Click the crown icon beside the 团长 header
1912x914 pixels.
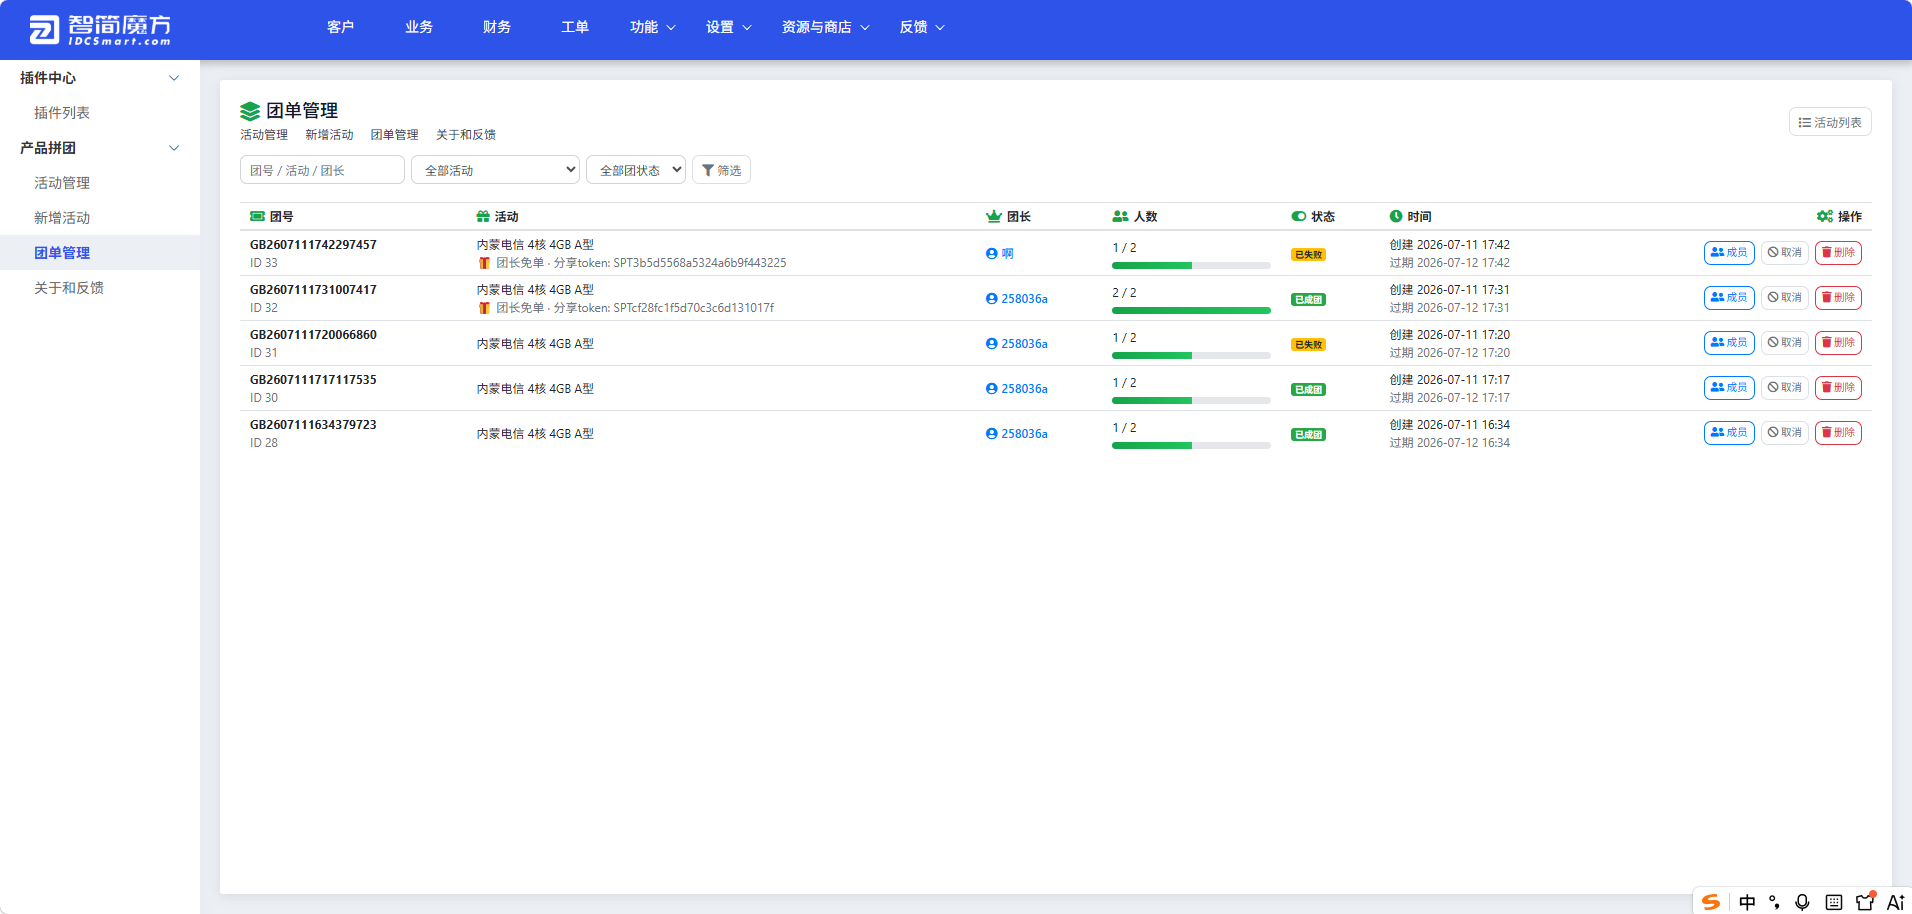point(994,216)
